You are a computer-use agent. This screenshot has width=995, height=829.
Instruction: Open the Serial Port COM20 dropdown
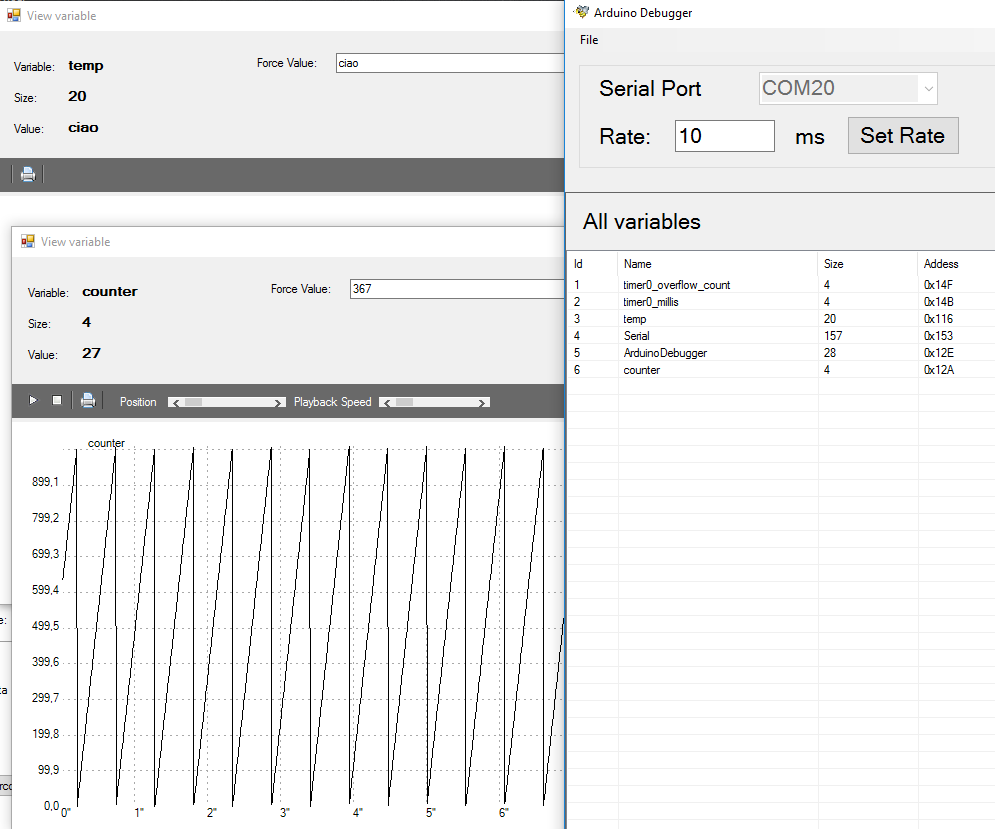coord(929,88)
